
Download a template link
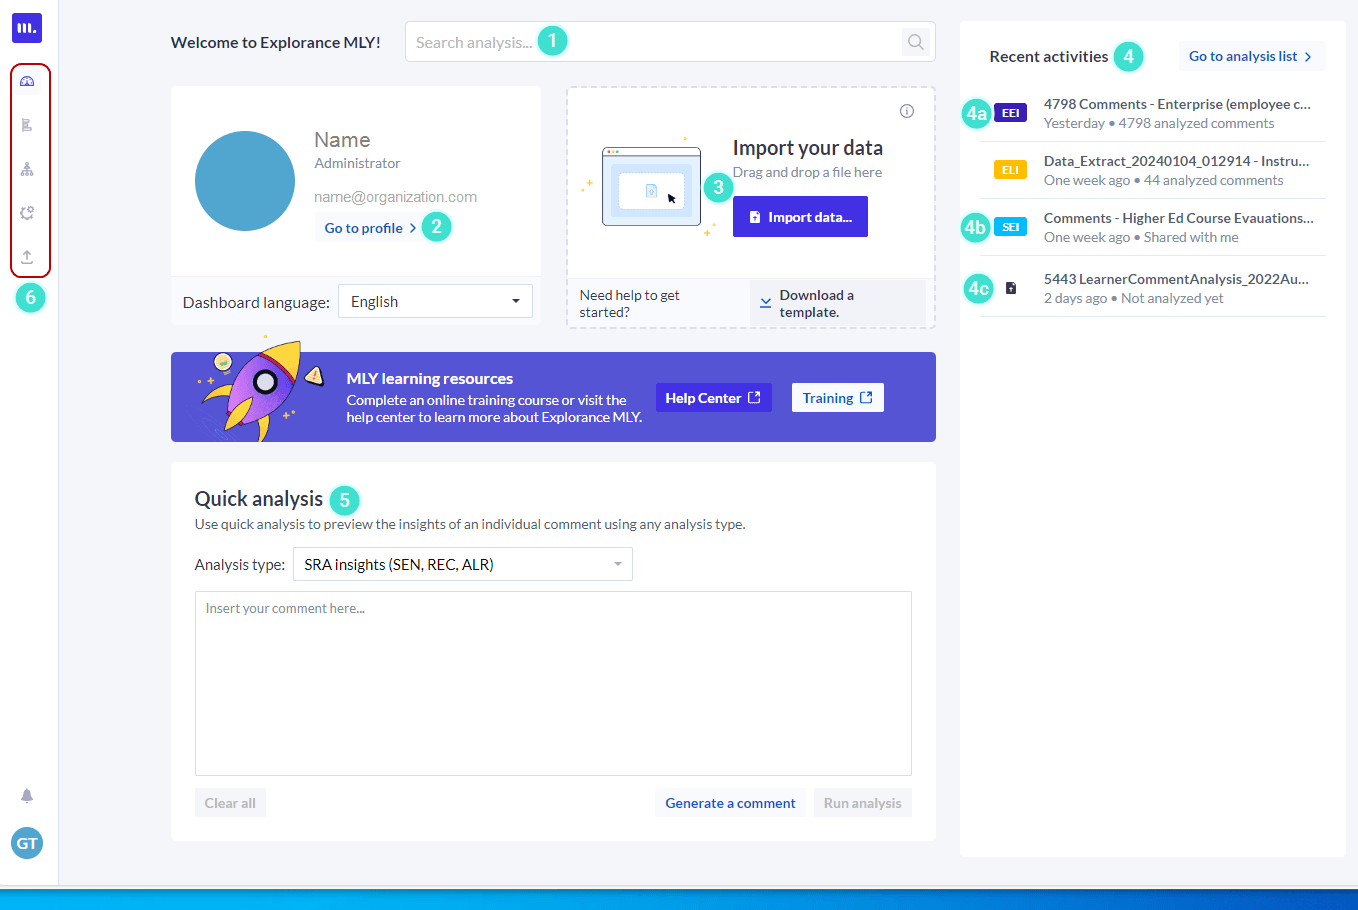[838, 303]
